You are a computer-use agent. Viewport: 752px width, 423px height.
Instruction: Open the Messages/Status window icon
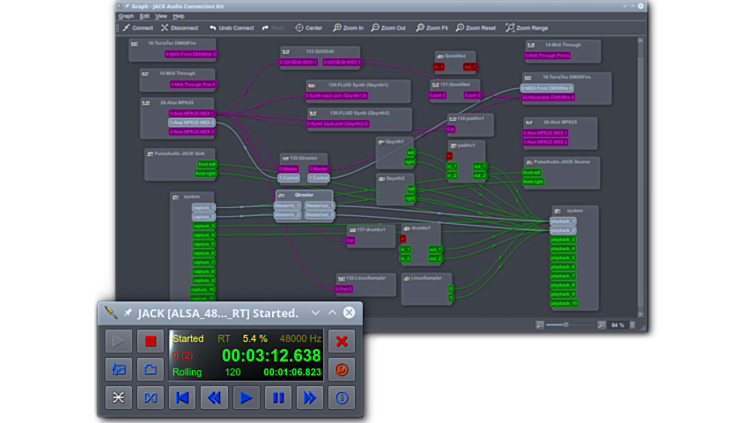(x=120, y=369)
